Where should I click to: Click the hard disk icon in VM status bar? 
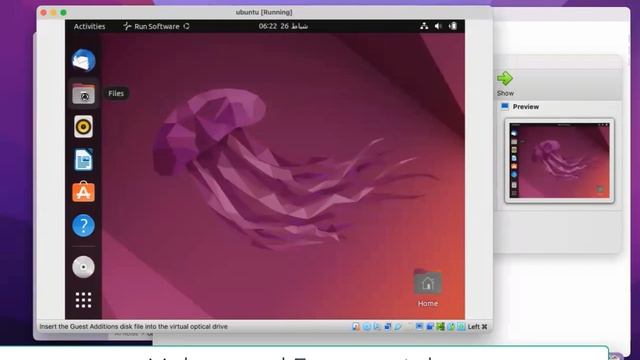(356, 327)
